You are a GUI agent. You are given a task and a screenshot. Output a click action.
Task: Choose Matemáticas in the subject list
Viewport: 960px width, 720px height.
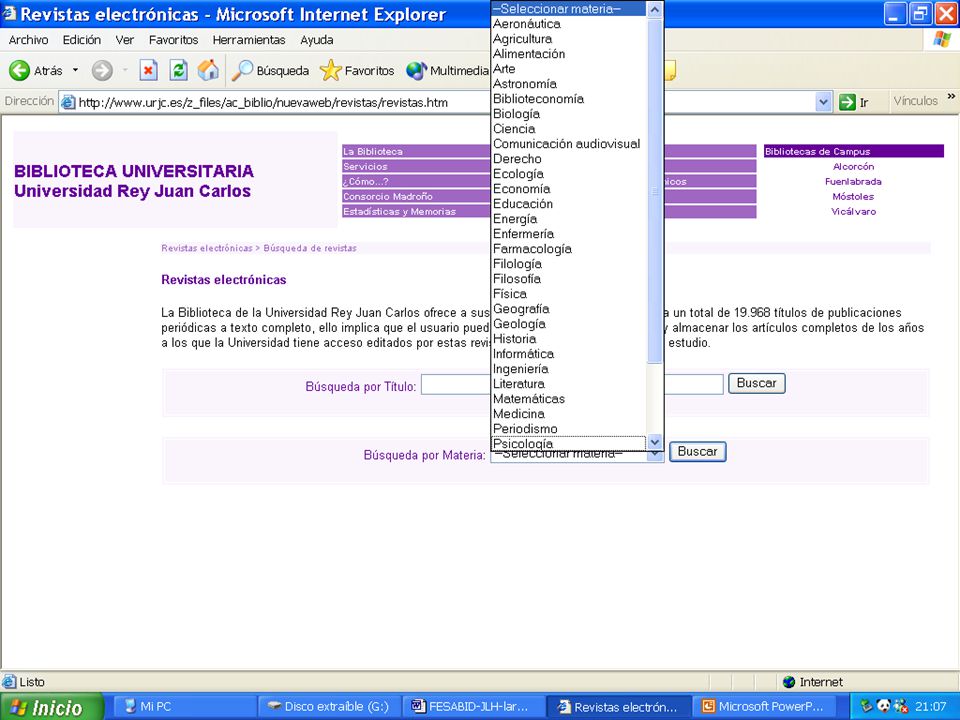click(x=569, y=399)
